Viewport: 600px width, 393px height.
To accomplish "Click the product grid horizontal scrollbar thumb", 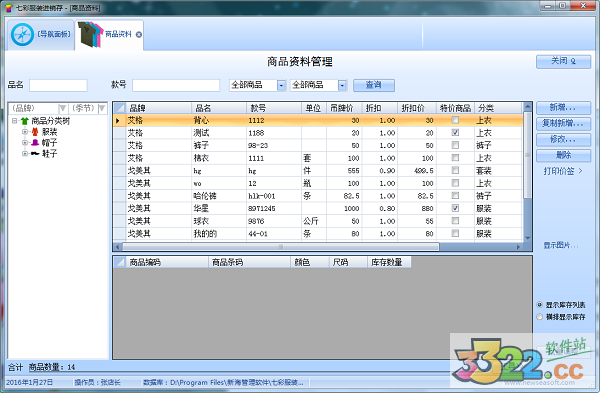I will (x=281, y=247).
